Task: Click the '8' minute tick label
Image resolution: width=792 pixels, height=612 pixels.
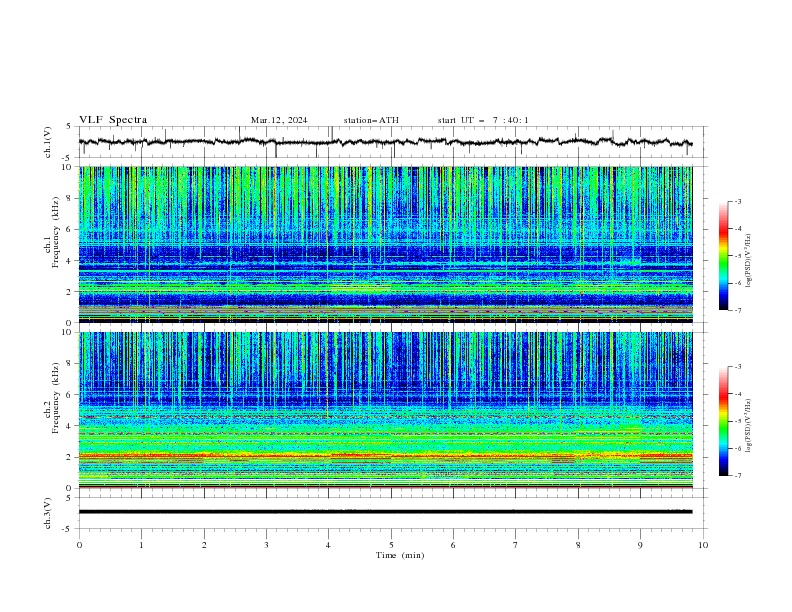Action: coord(578,545)
